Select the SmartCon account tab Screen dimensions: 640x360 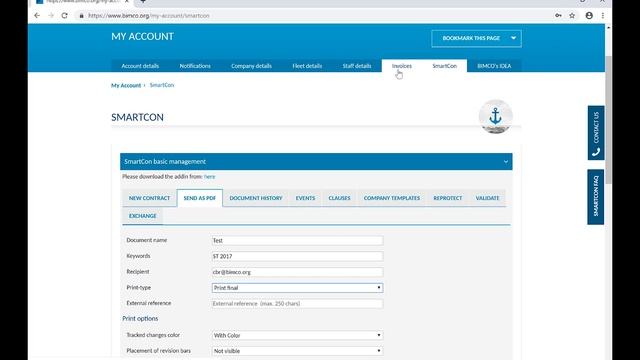pyautogui.click(x=444, y=66)
